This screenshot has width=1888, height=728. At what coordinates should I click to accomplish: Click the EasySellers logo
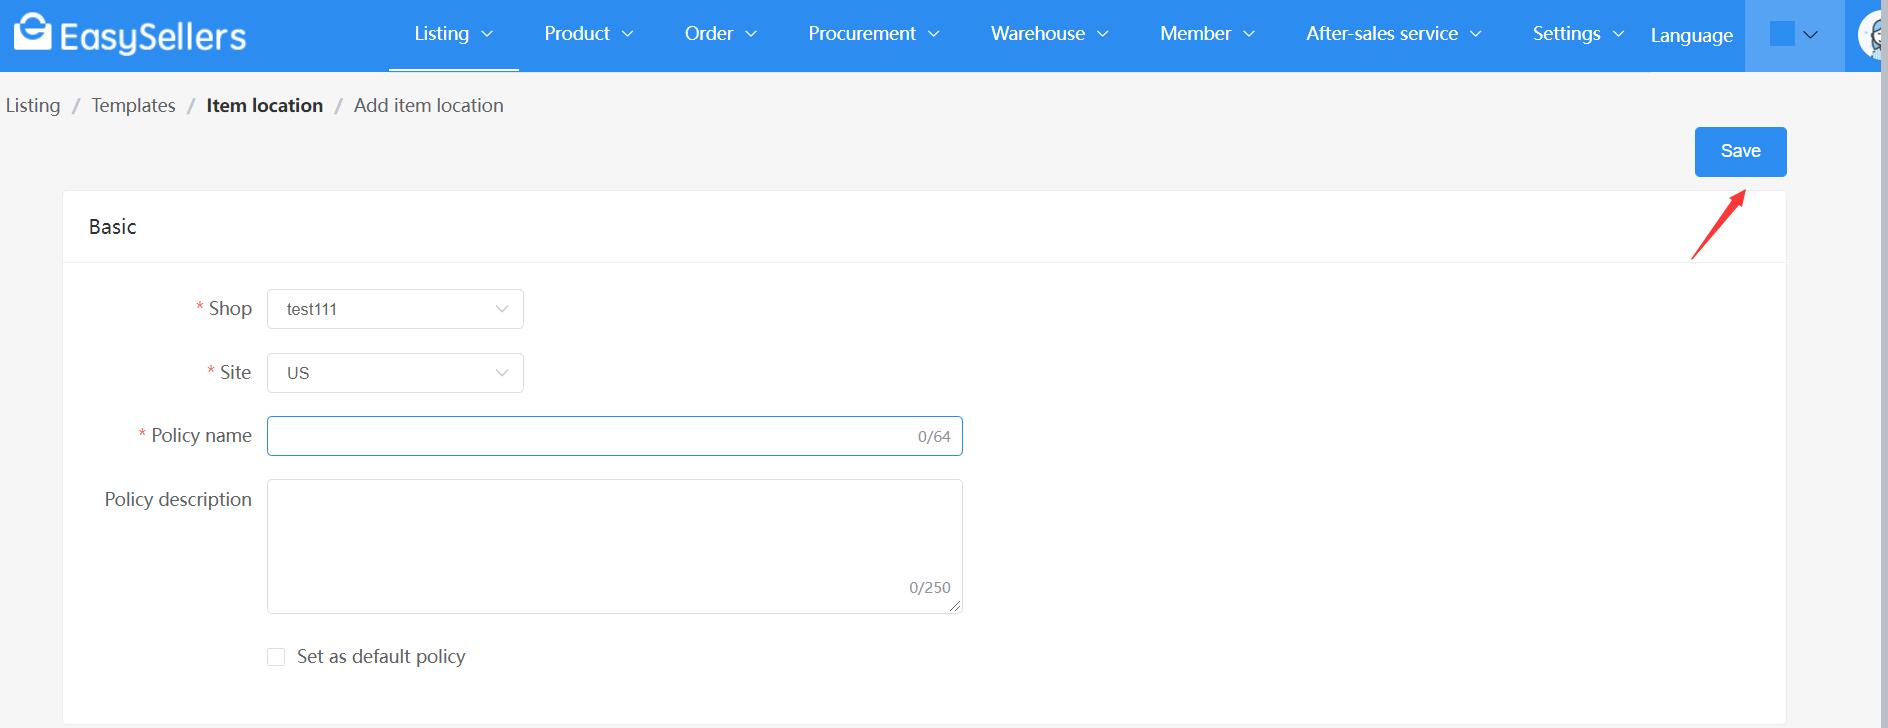129,35
